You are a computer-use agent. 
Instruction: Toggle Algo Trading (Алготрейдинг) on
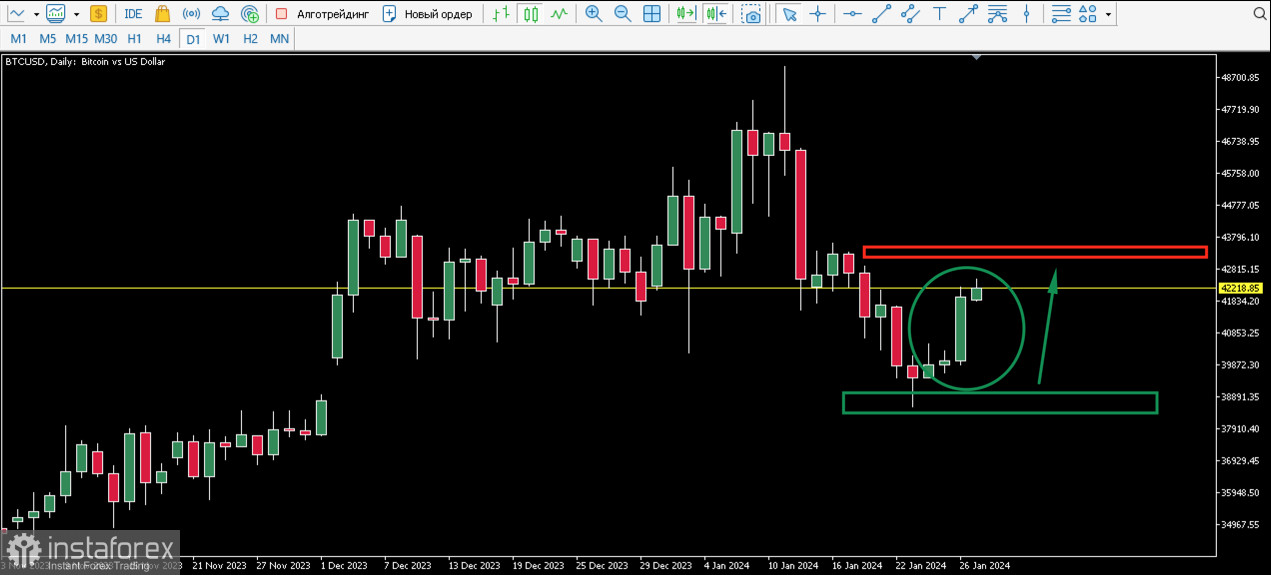[x=322, y=14]
